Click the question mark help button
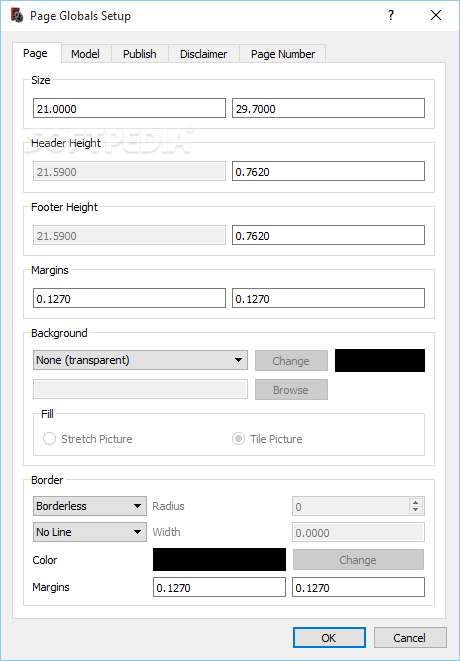 pos(391,16)
